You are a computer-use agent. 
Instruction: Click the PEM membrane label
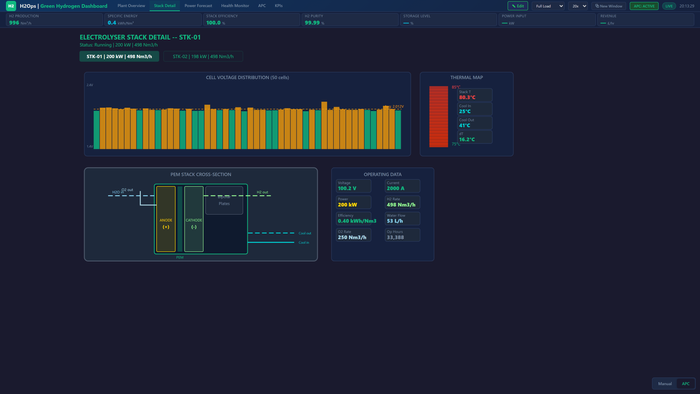click(x=180, y=257)
